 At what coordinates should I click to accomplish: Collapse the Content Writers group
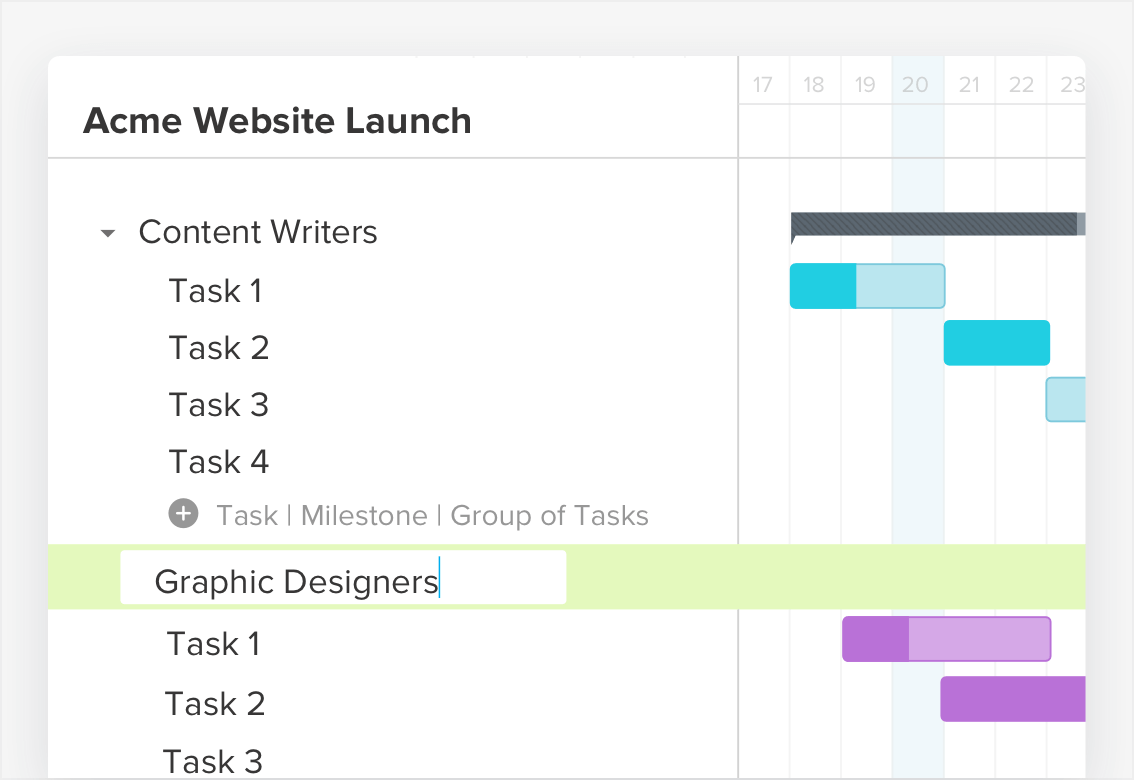point(107,232)
